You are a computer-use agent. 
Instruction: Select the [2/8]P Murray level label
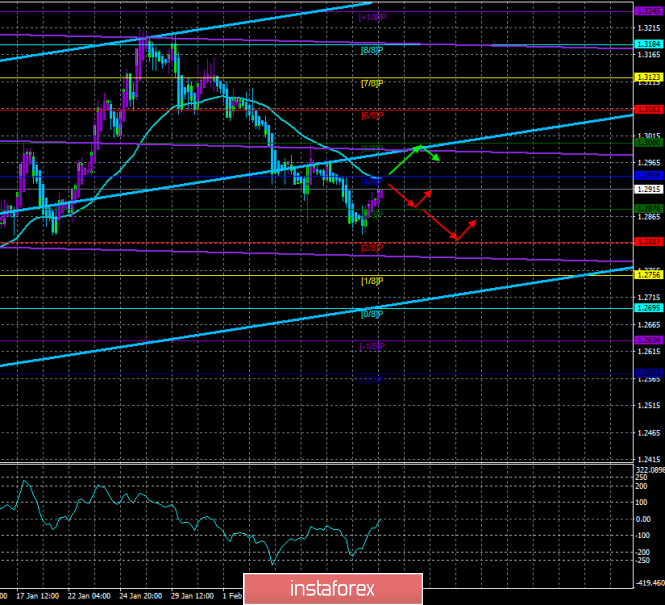[x=372, y=248]
